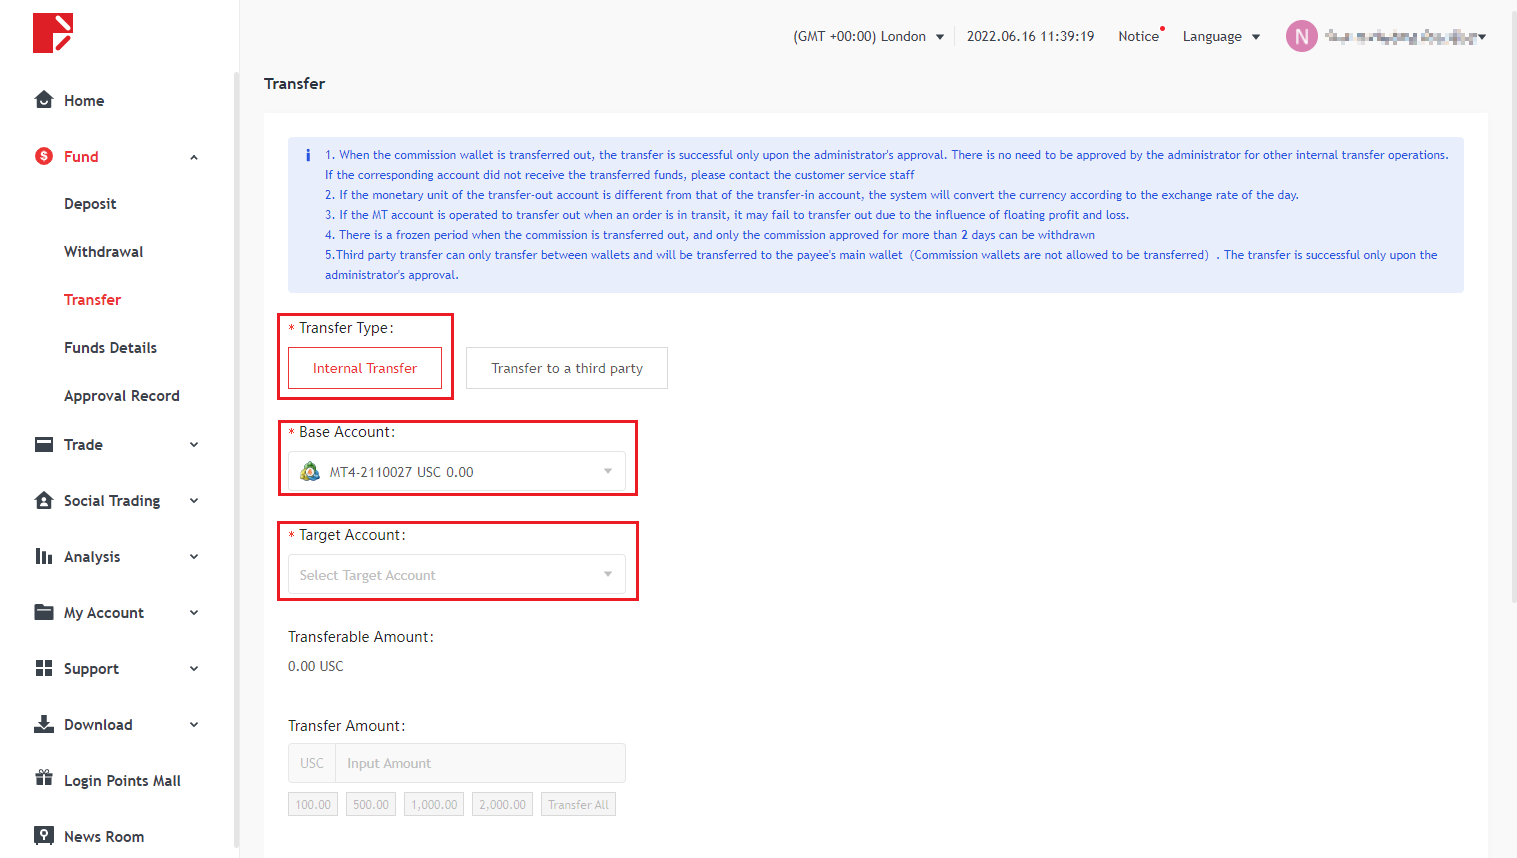Click the Analysis bar chart icon
Viewport: 1517px width, 858px height.
tap(44, 556)
